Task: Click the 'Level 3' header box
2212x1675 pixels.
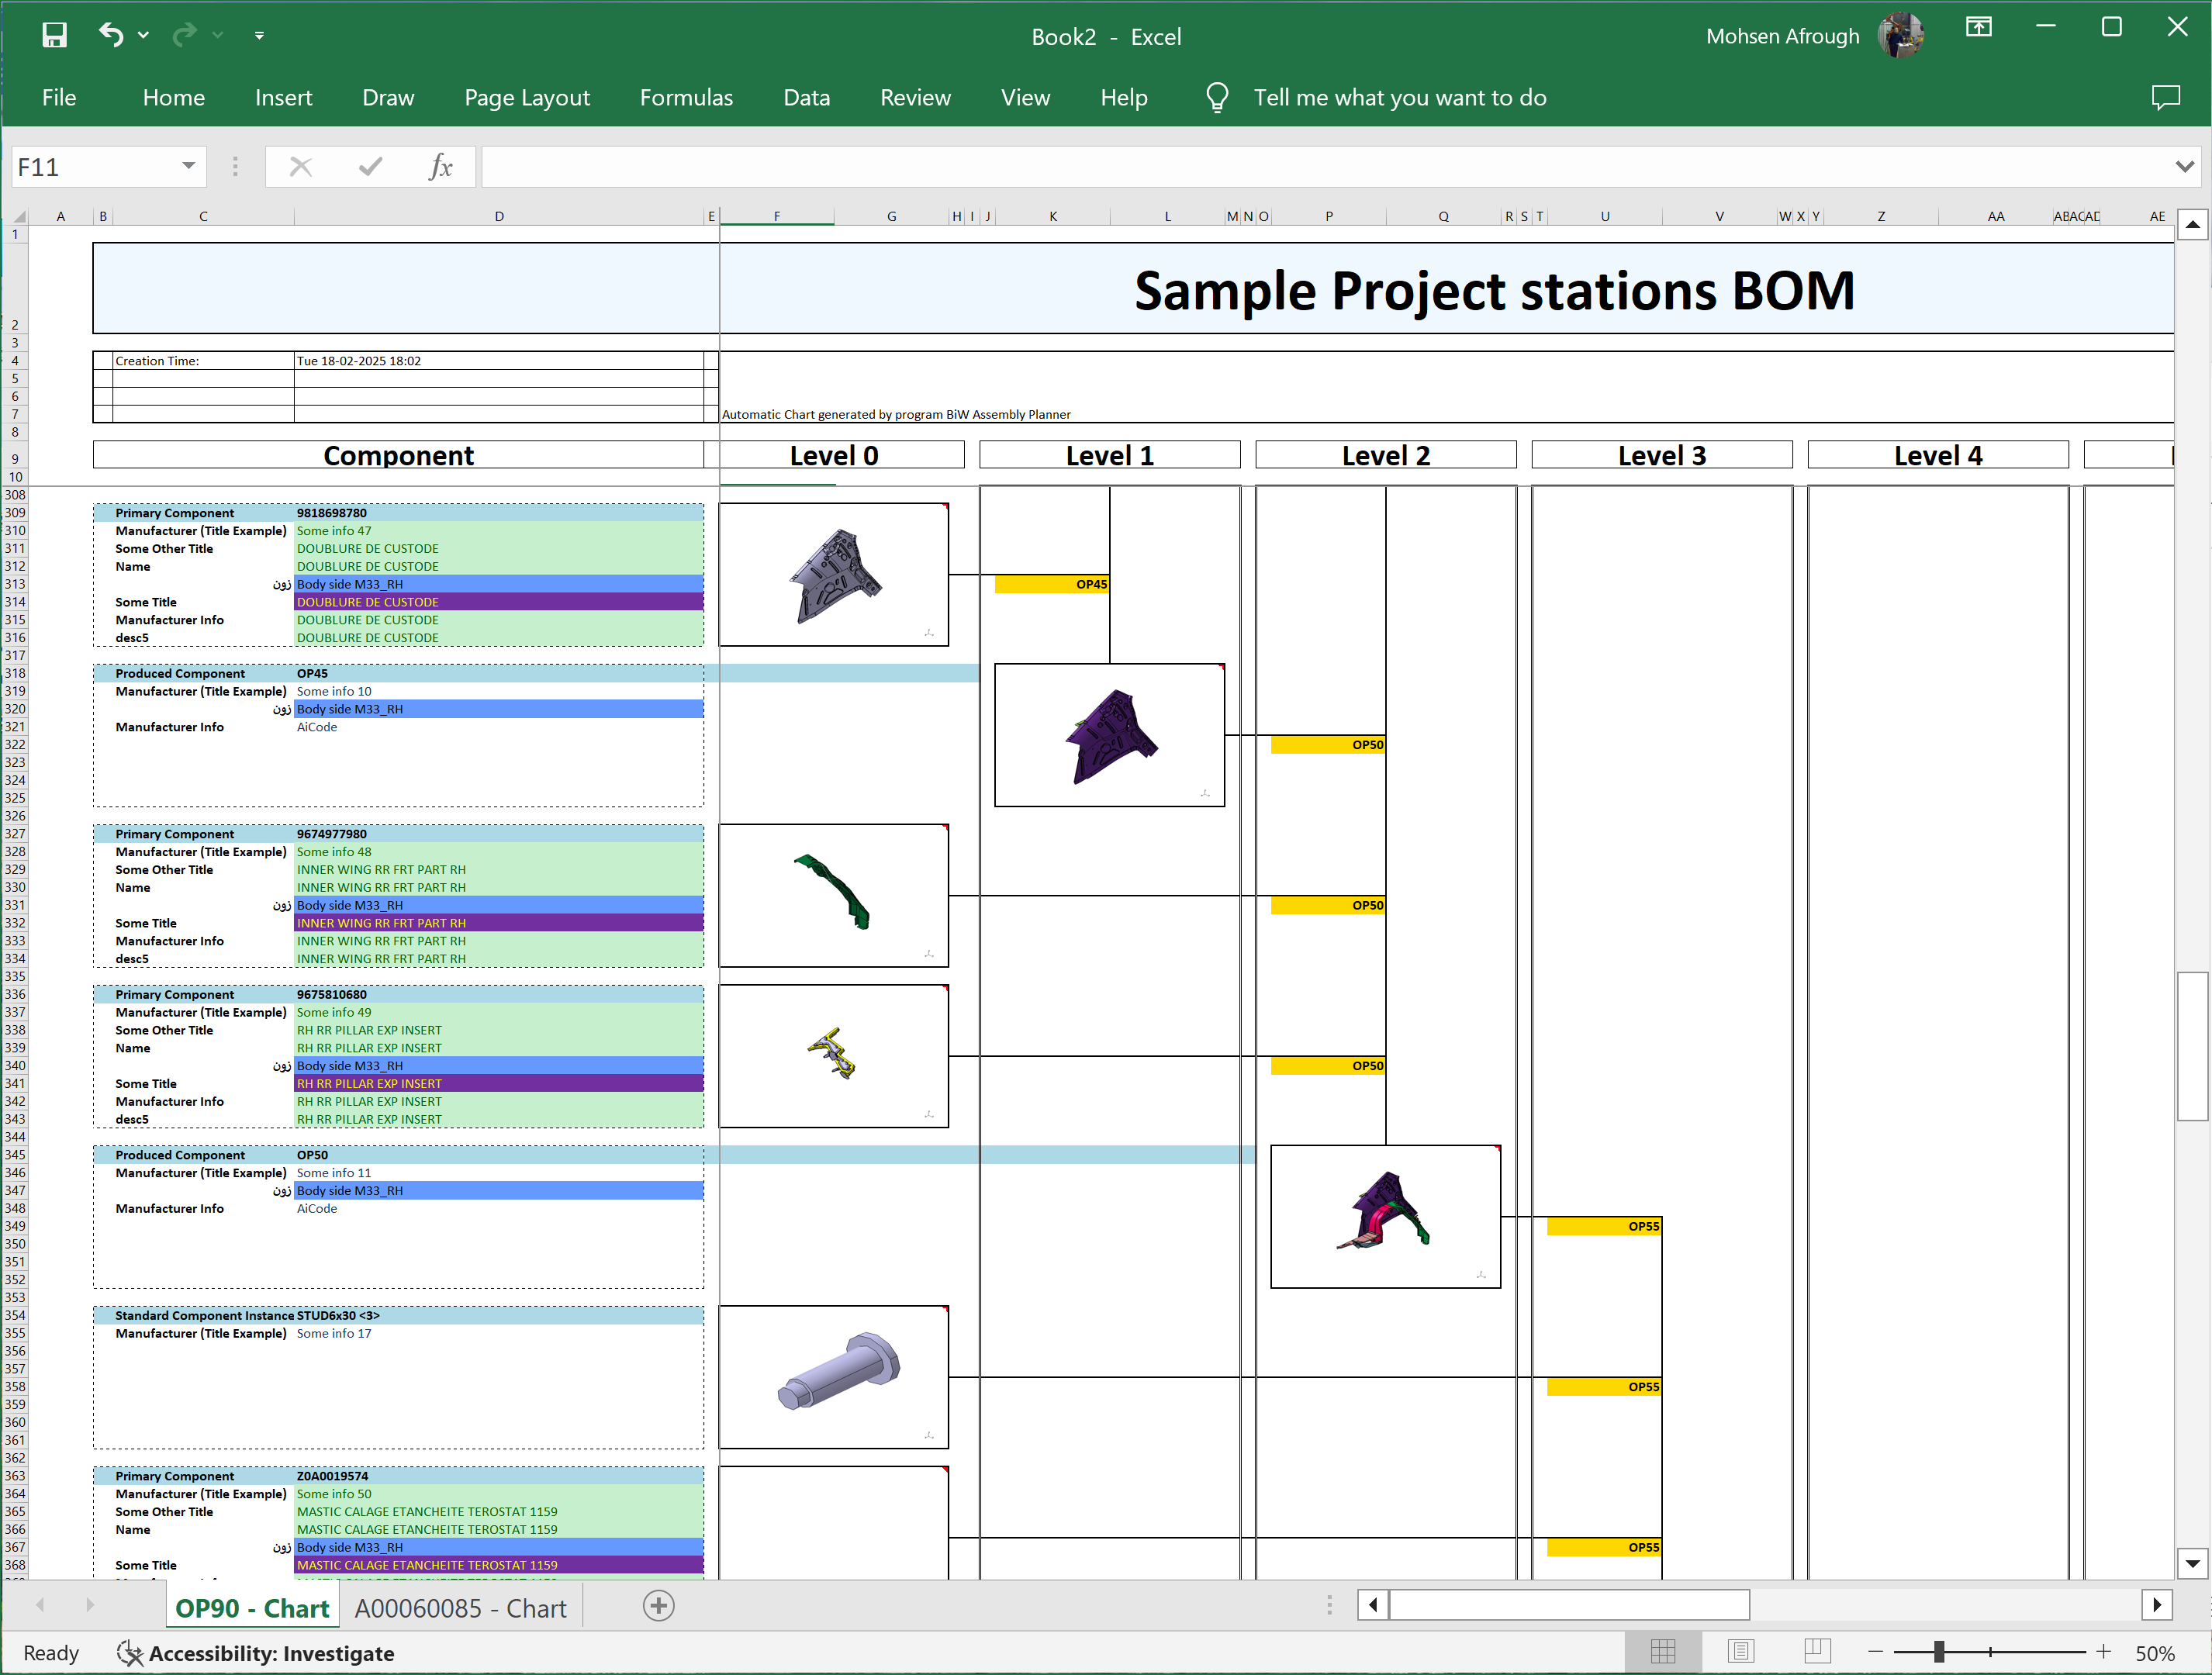Action: pyautogui.click(x=1662, y=455)
